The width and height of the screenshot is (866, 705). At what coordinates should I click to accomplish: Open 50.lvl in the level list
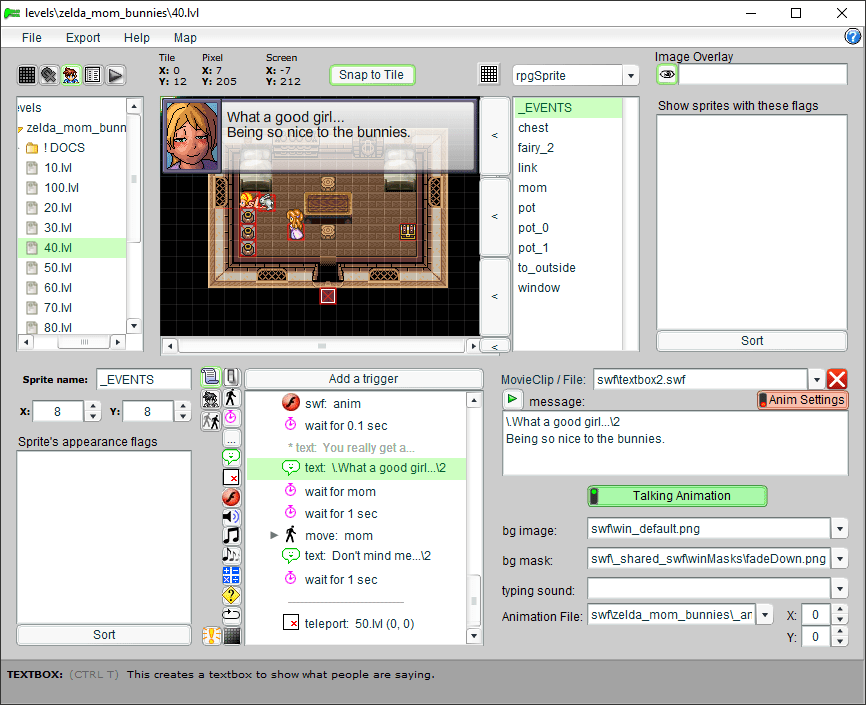pos(58,268)
